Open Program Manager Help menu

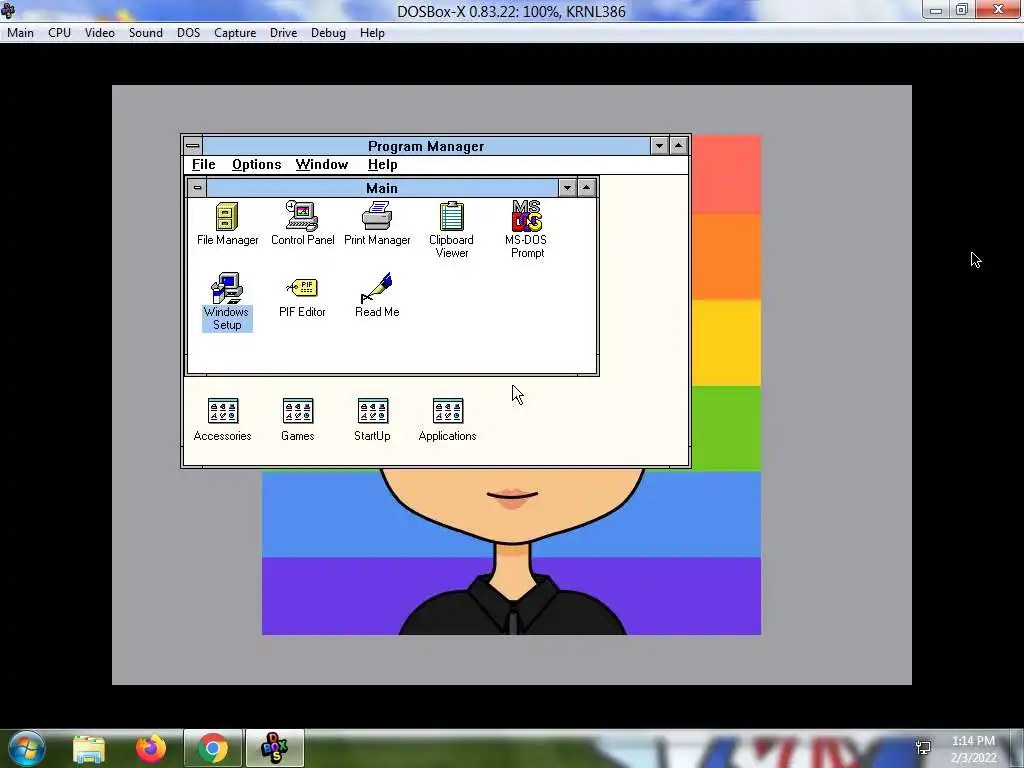click(x=383, y=165)
